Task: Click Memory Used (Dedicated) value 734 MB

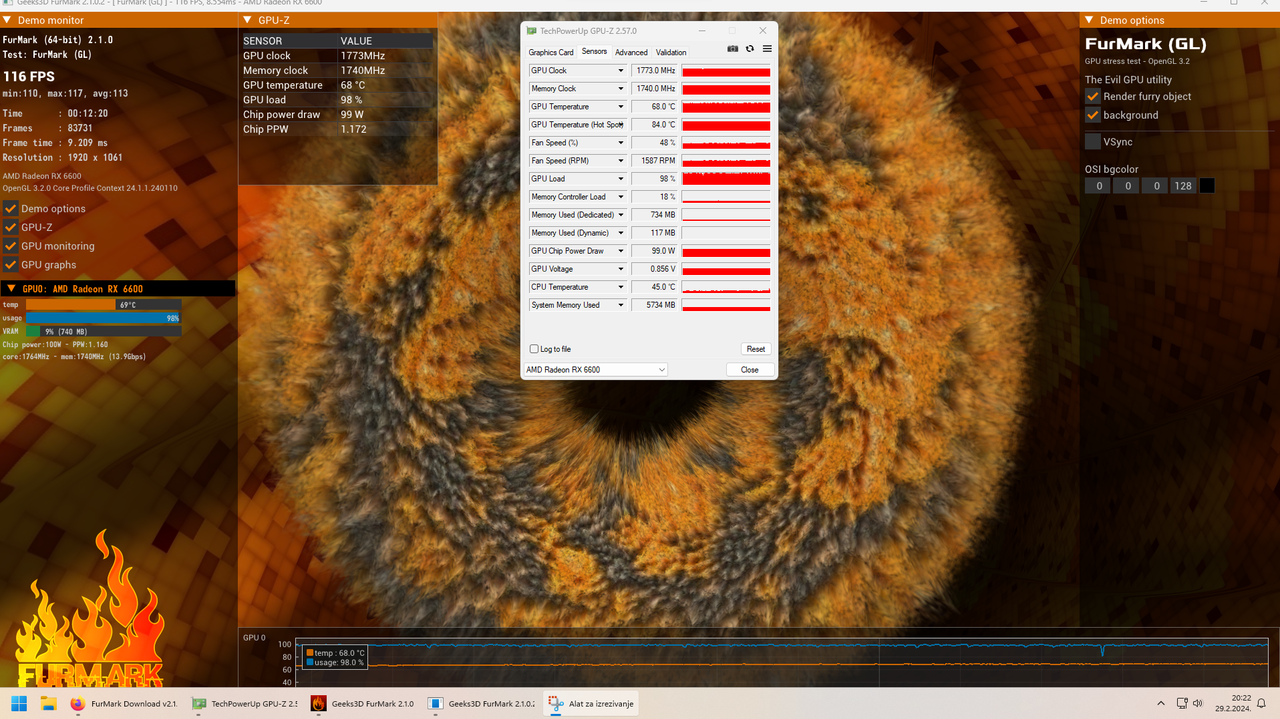Action: point(654,215)
